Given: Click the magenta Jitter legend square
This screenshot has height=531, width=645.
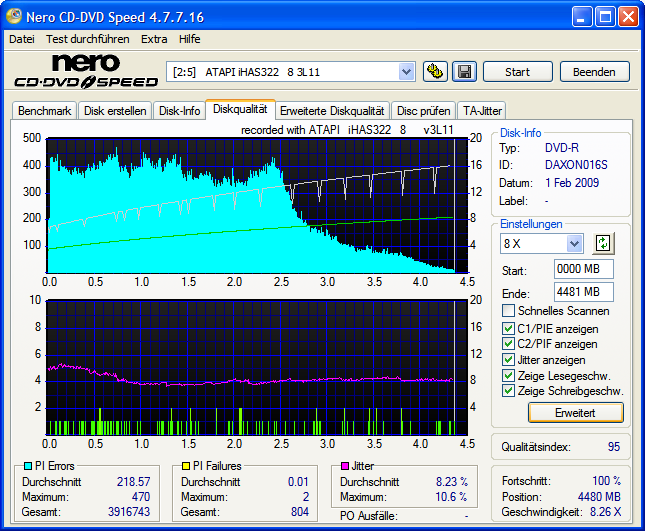Looking at the screenshot, I should click(x=345, y=466).
